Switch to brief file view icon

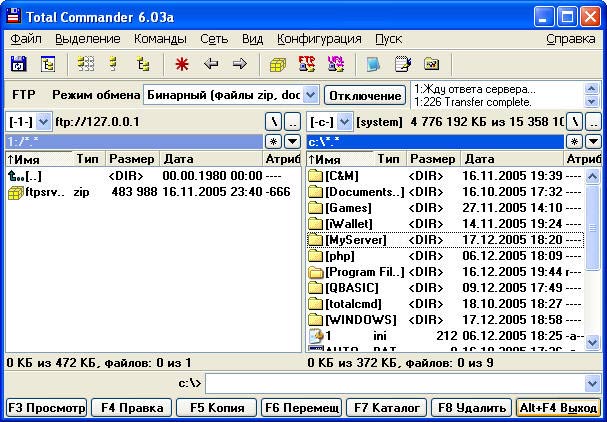coord(86,64)
